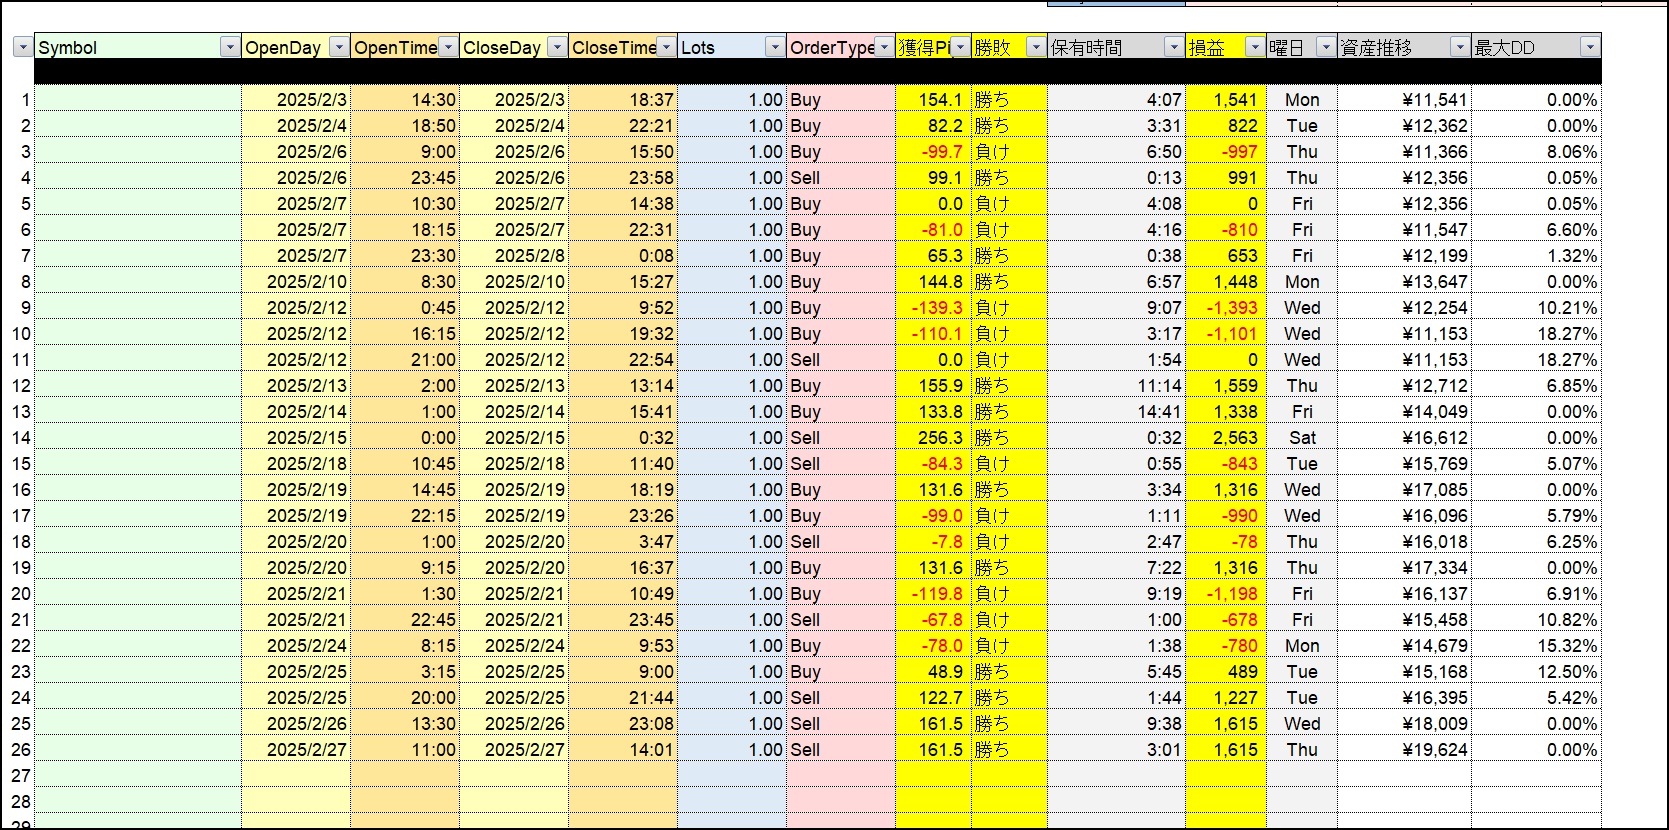Expand the OpenTime filter arrow
The height and width of the screenshot is (830, 1669).
(448, 47)
